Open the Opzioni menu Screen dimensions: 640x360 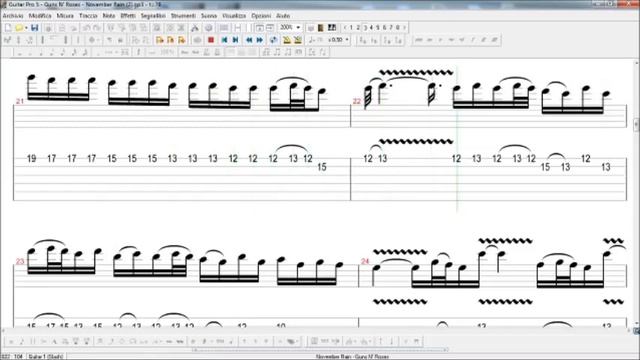(x=261, y=16)
